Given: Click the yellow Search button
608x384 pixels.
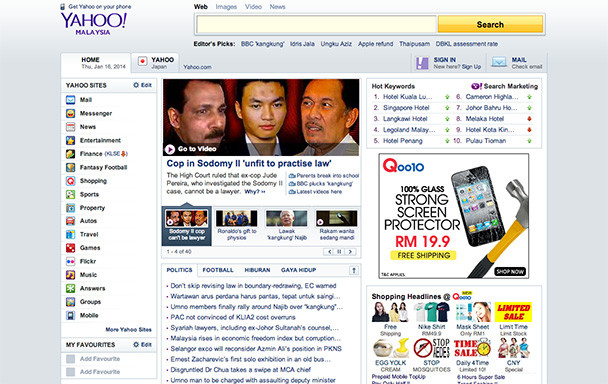Looking at the screenshot, I should (x=490, y=24).
